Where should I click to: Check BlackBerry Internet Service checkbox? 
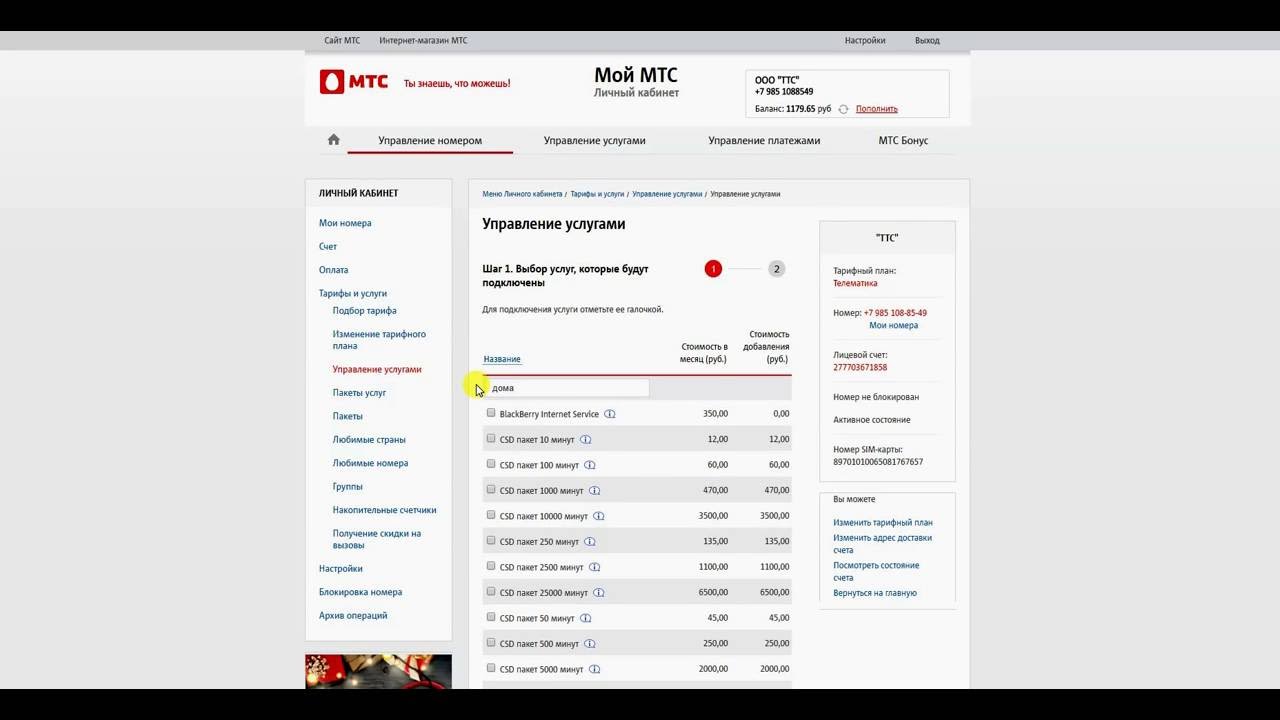click(x=491, y=413)
